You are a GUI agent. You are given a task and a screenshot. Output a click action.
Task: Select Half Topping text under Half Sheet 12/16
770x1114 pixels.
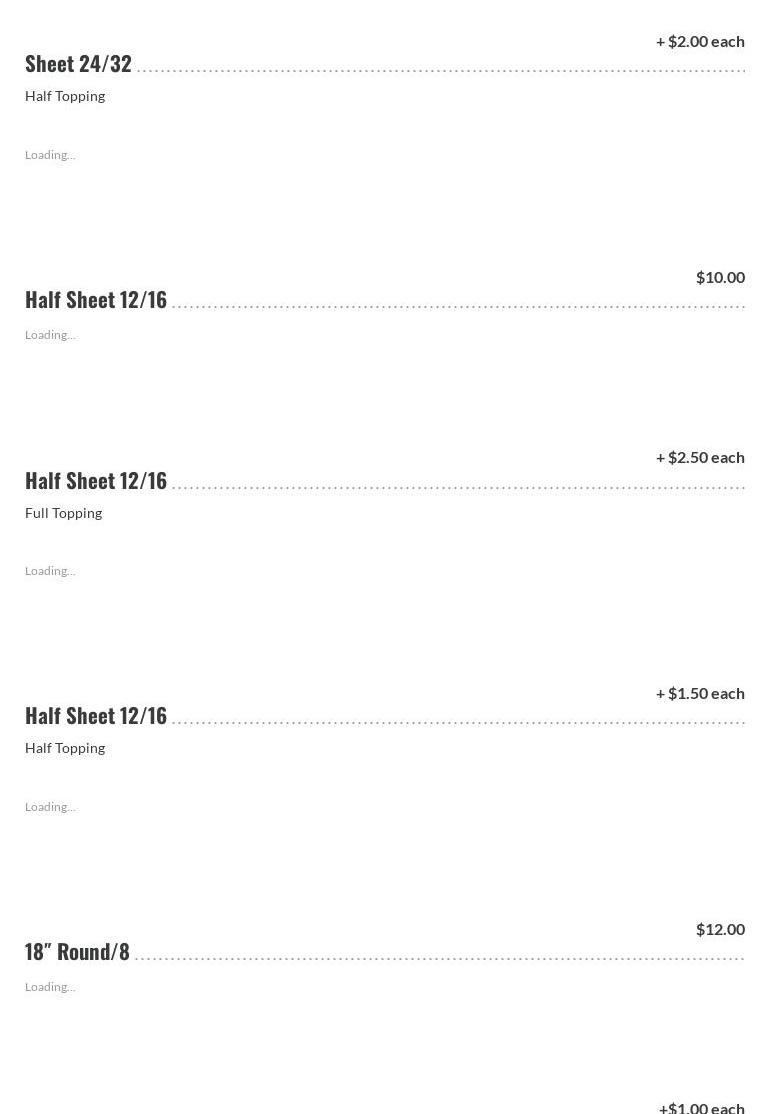65,748
